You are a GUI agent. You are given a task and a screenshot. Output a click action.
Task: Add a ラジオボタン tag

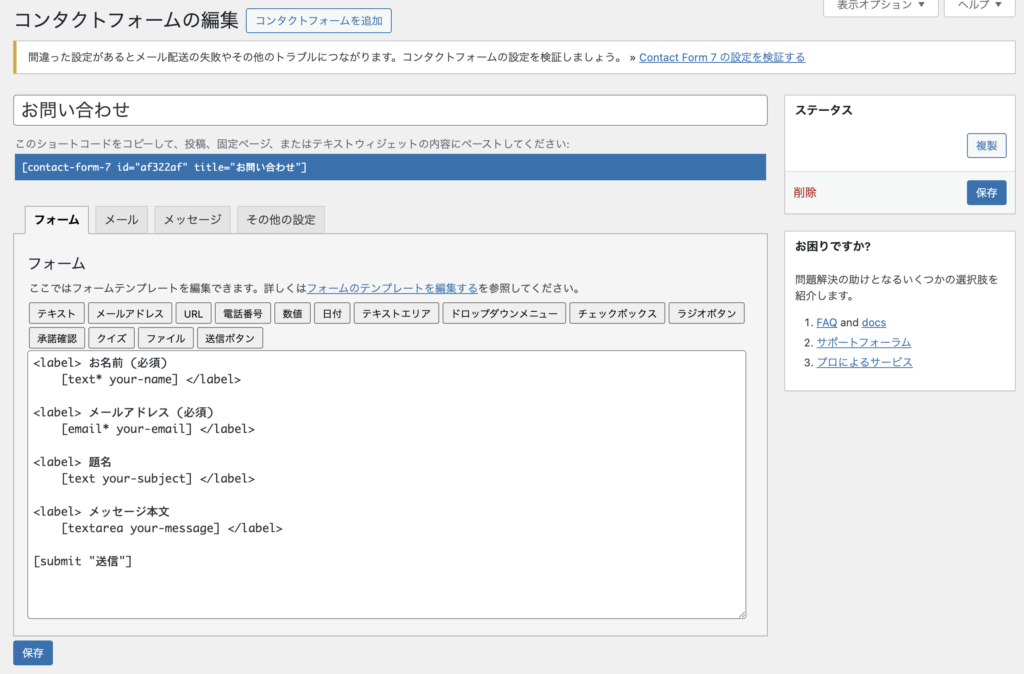(x=706, y=314)
